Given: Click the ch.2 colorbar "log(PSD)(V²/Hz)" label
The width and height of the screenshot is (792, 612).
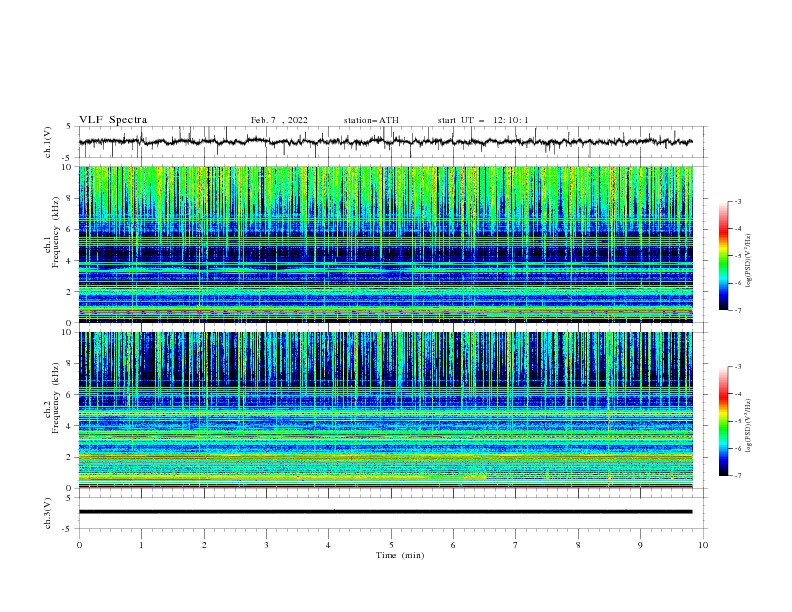Looking at the screenshot, I should coord(749,426).
